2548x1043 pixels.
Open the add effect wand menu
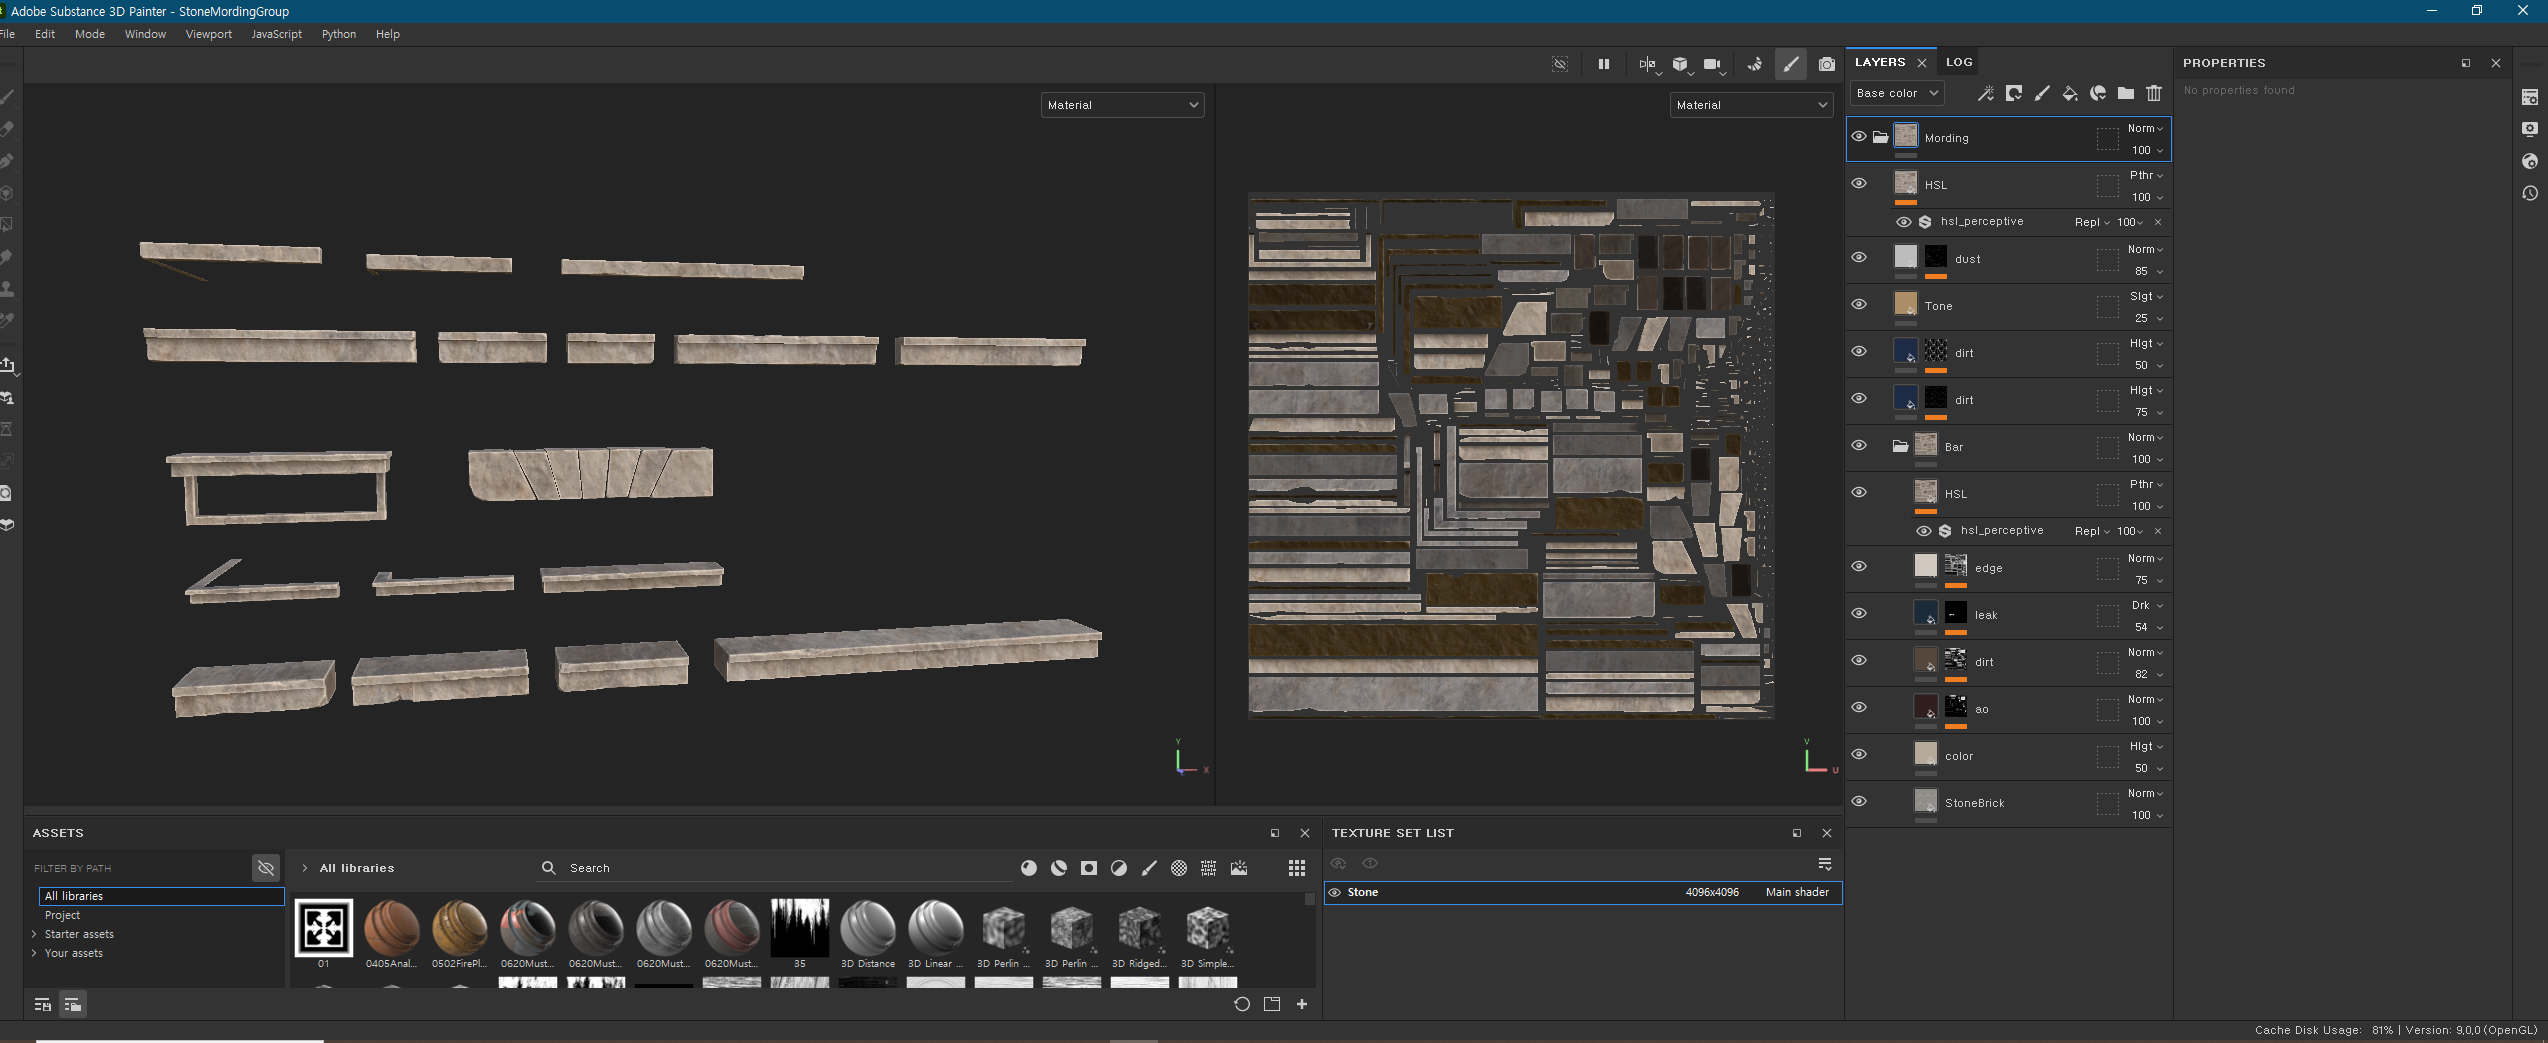coord(1986,93)
